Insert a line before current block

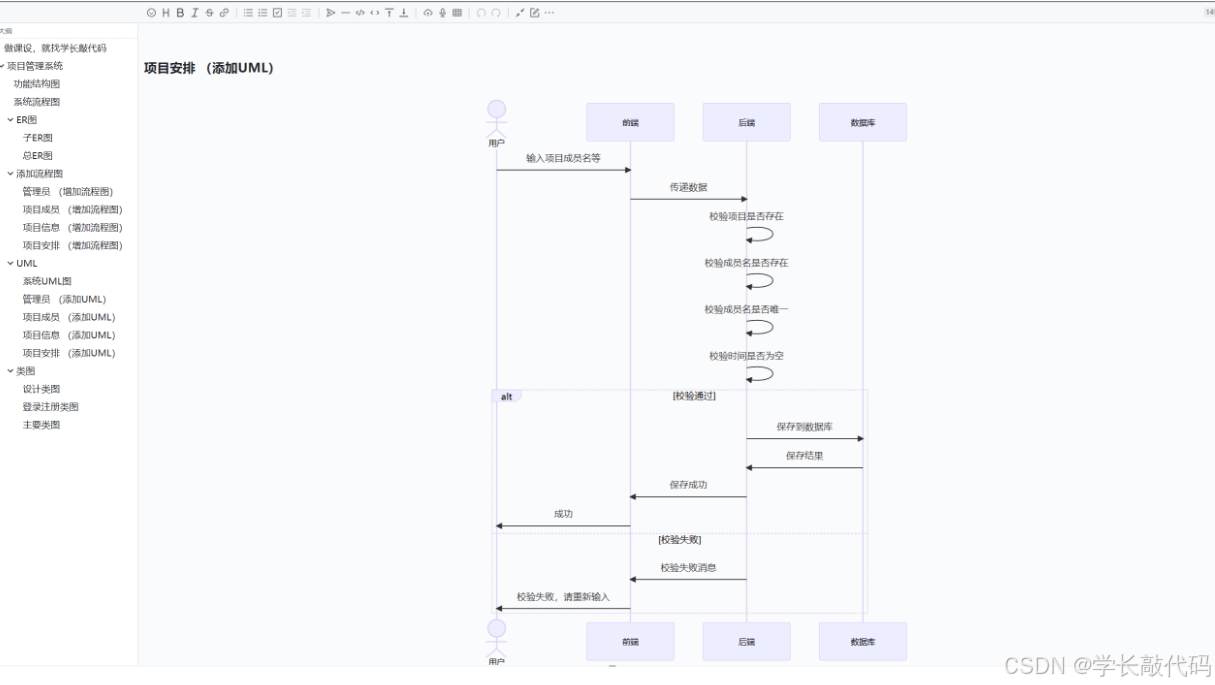(389, 13)
